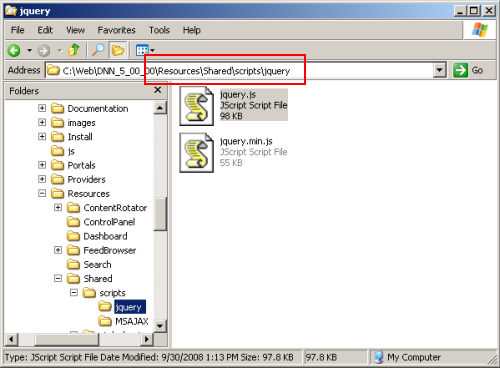The height and width of the screenshot is (368, 500).
Task: Click the folder tree horizontal scrollbar thumb
Action: (67, 340)
